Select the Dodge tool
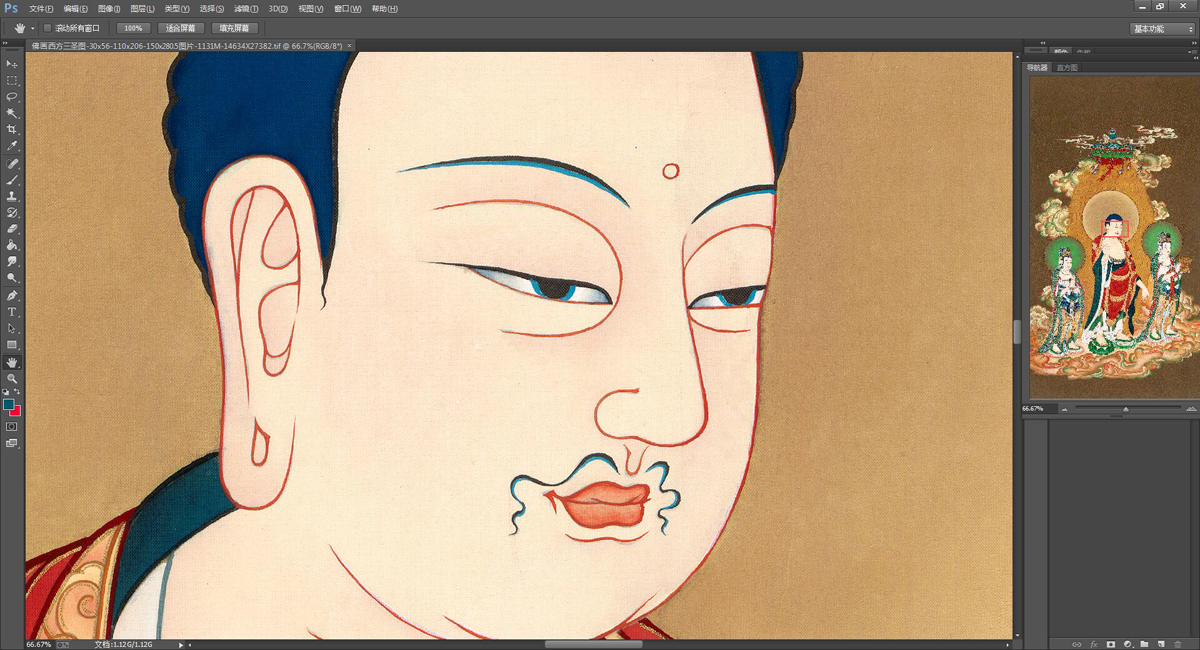Image resolution: width=1200 pixels, height=650 pixels. tap(12, 278)
